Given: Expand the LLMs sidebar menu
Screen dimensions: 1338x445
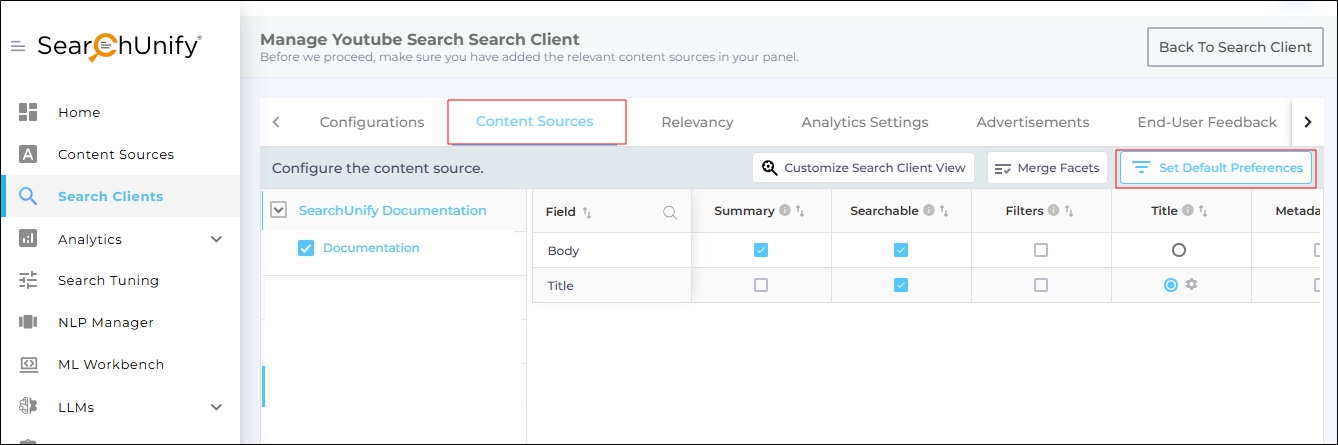Looking at the screenshot, I should (x=216, y=407).
